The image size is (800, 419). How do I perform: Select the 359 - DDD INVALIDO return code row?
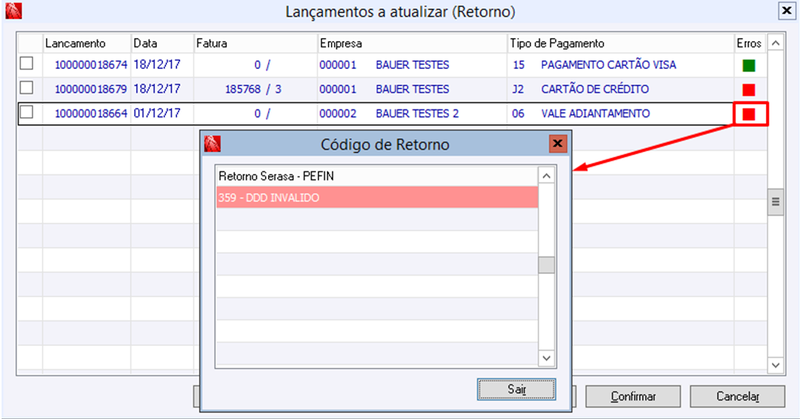(x=377, y=198)
